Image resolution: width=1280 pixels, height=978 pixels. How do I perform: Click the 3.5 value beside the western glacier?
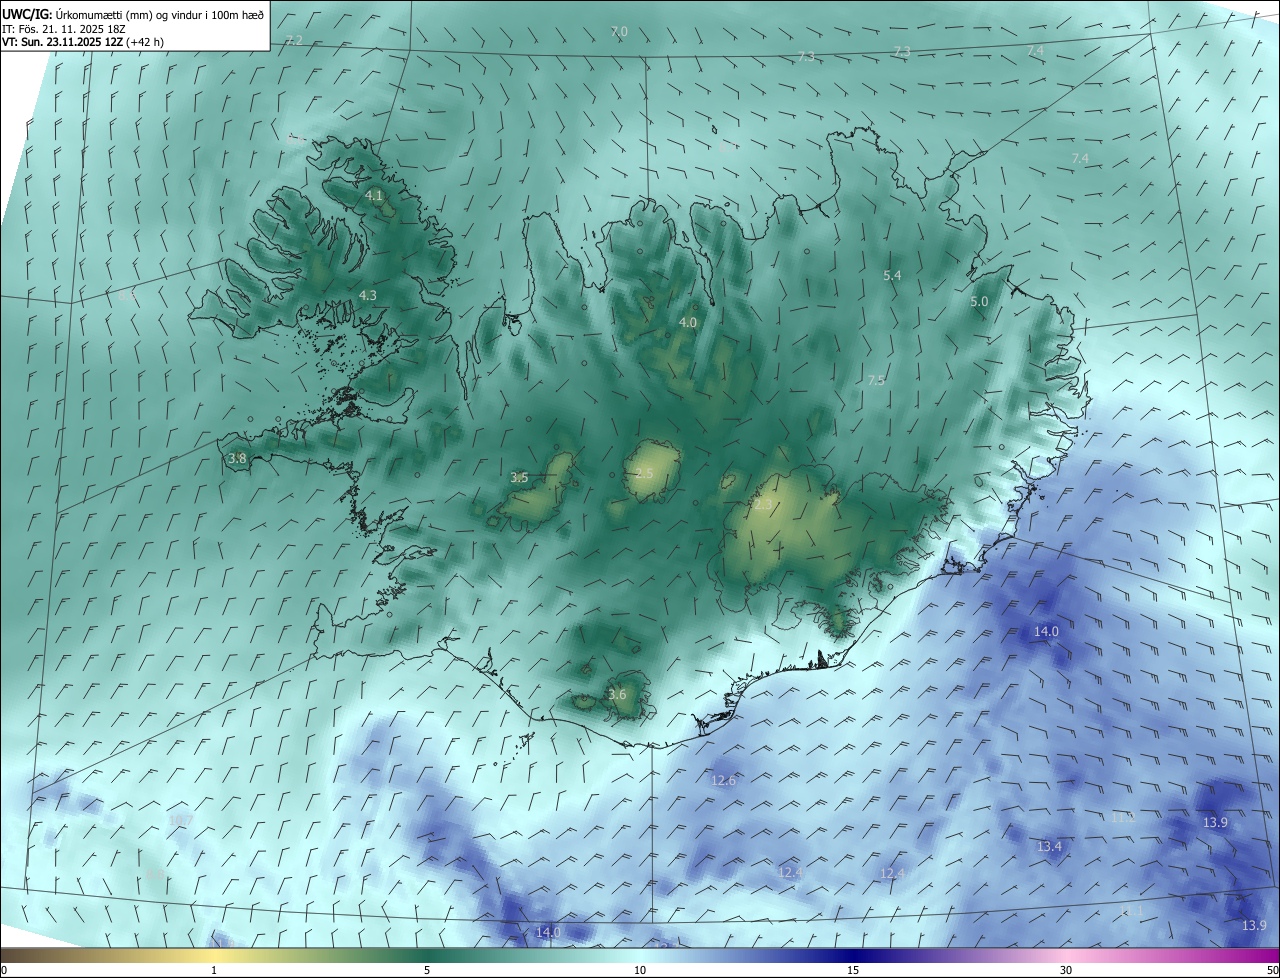[519, 478]
